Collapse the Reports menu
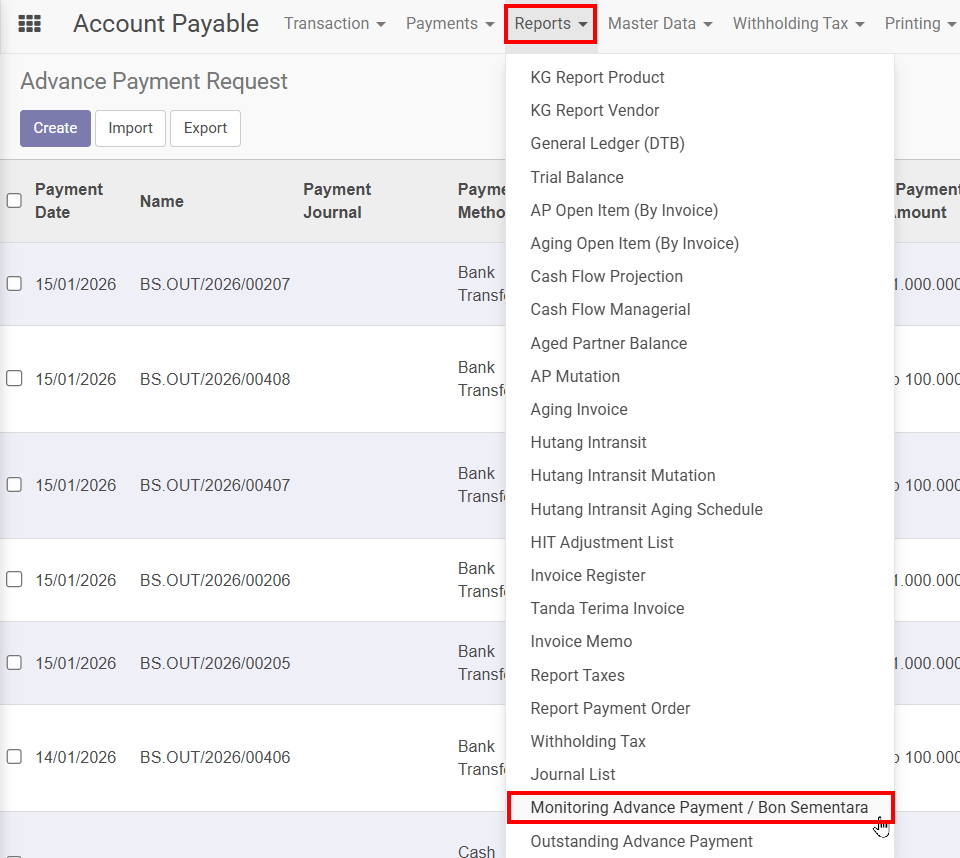Screen dimensions: 960x858 (551, 24)
